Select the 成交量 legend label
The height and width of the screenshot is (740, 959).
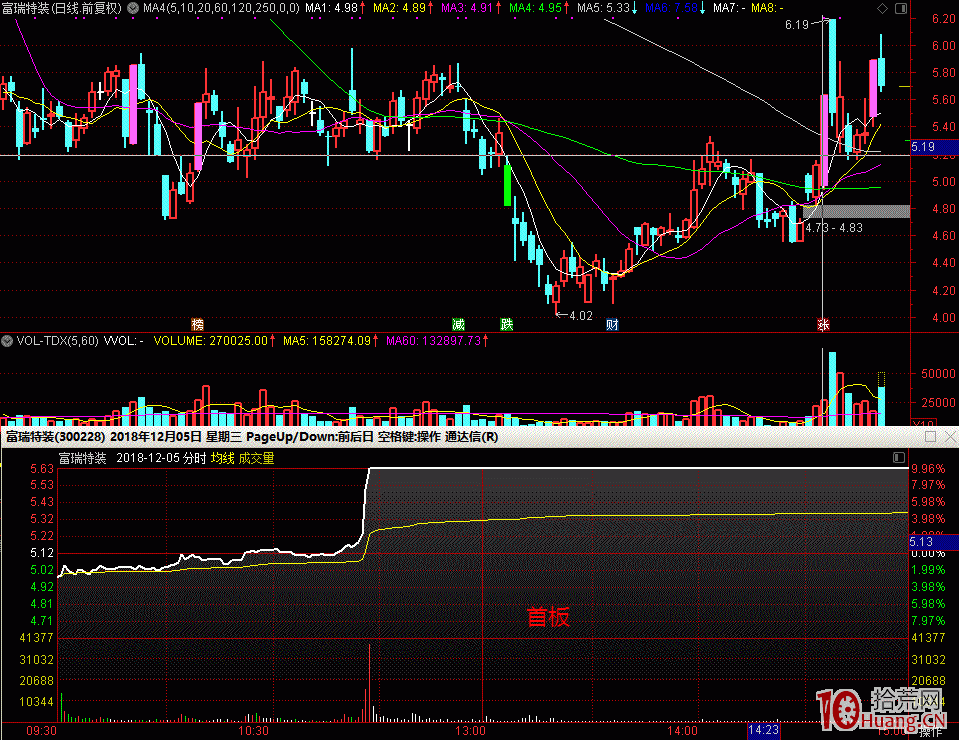(256, 458)
